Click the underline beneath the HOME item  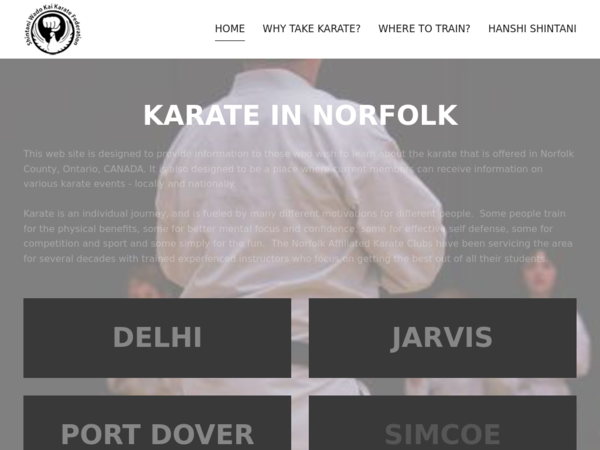[230, 40]
